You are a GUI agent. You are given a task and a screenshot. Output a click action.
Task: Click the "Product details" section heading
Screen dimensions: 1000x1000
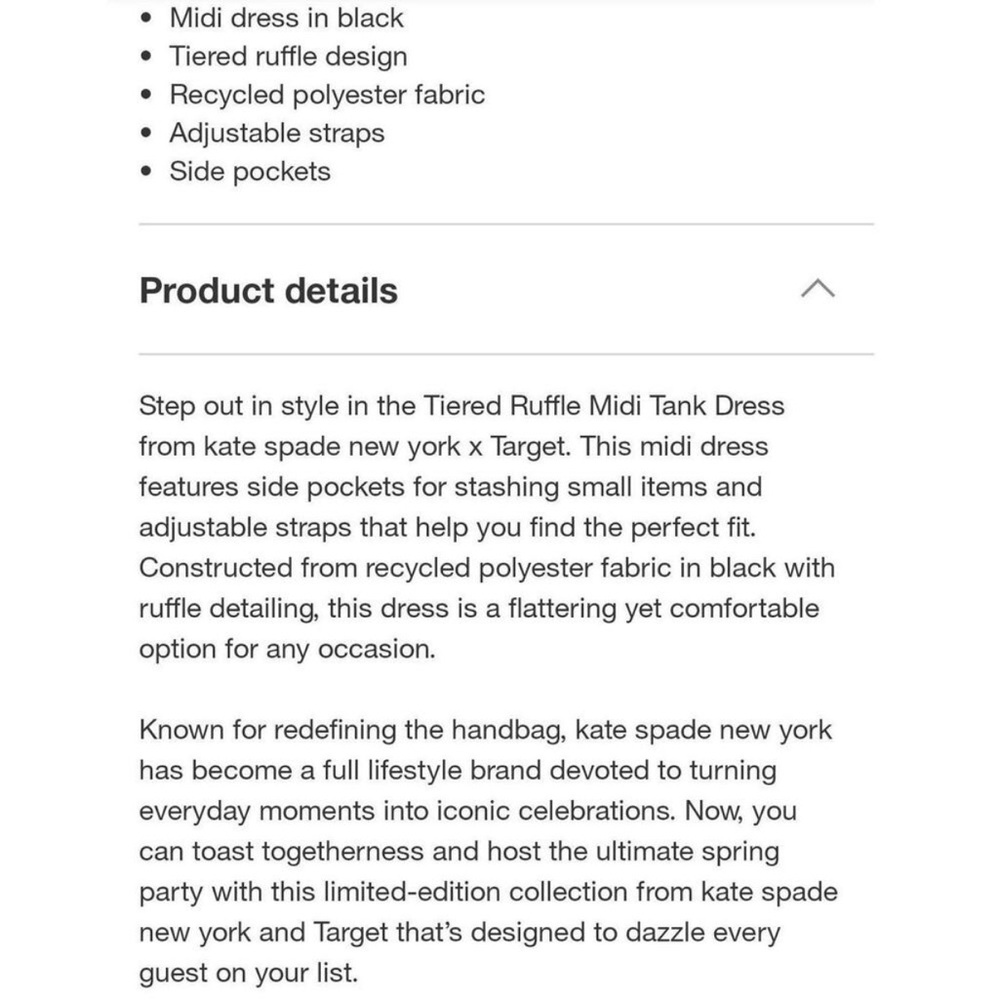point(268,291)
